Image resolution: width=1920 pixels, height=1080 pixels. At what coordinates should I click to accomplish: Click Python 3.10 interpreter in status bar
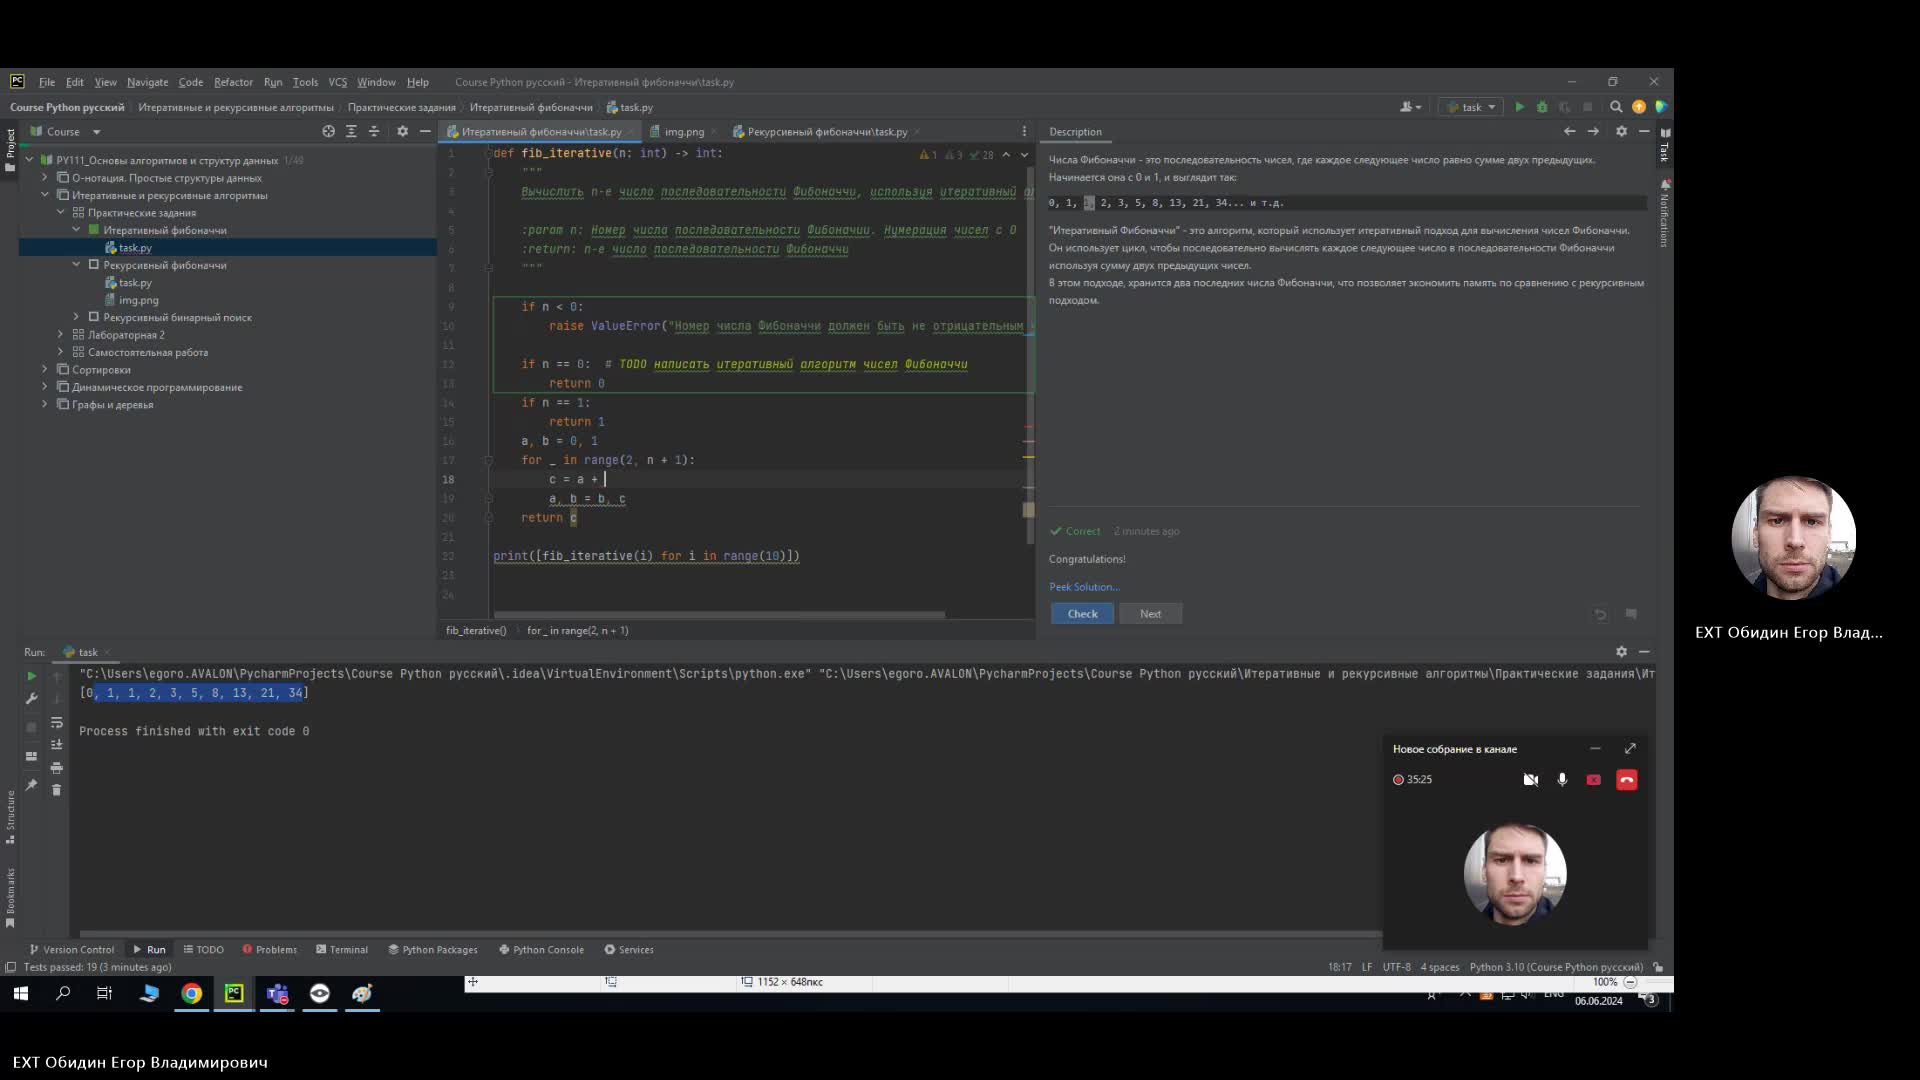point(1556,967)
